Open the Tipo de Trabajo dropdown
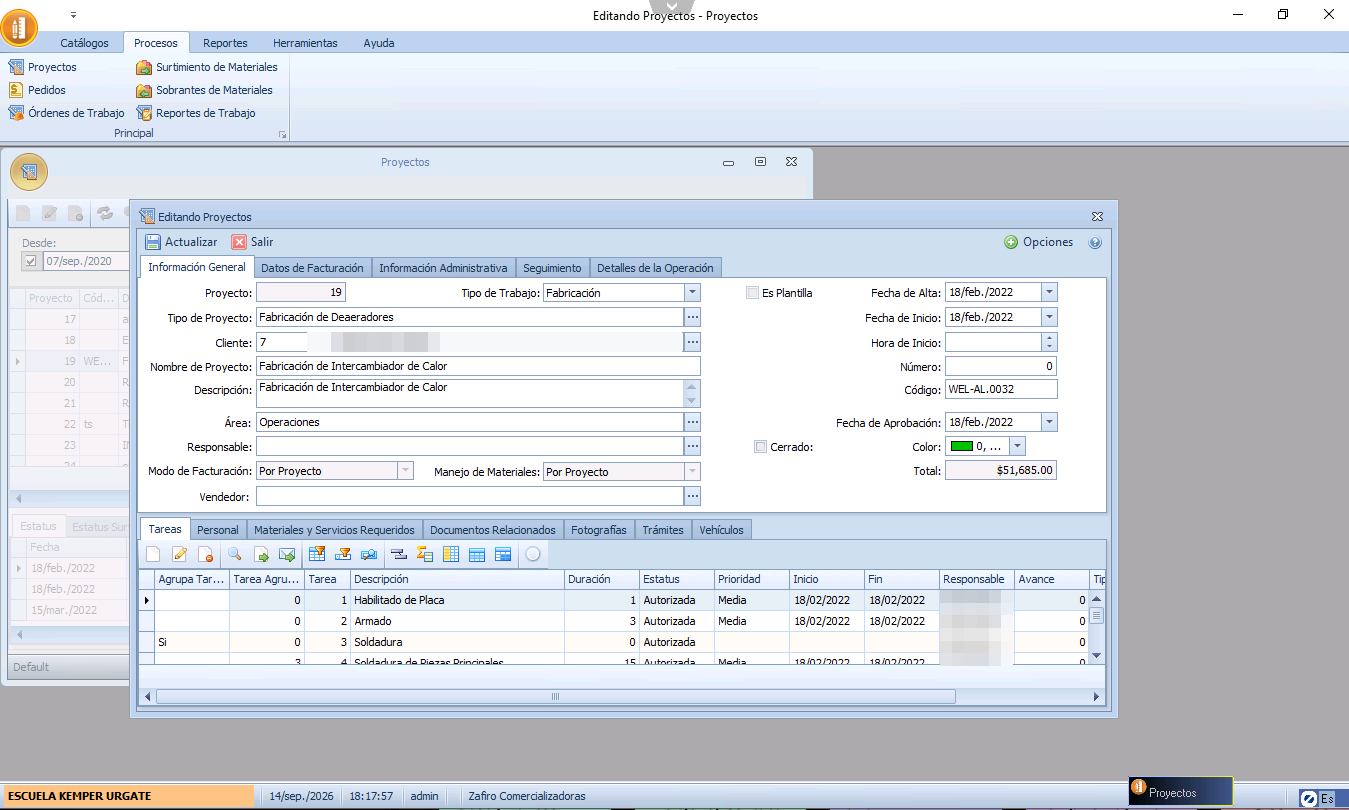The height and width of the screenshot is (810, 1349). (x=692, y=293)
